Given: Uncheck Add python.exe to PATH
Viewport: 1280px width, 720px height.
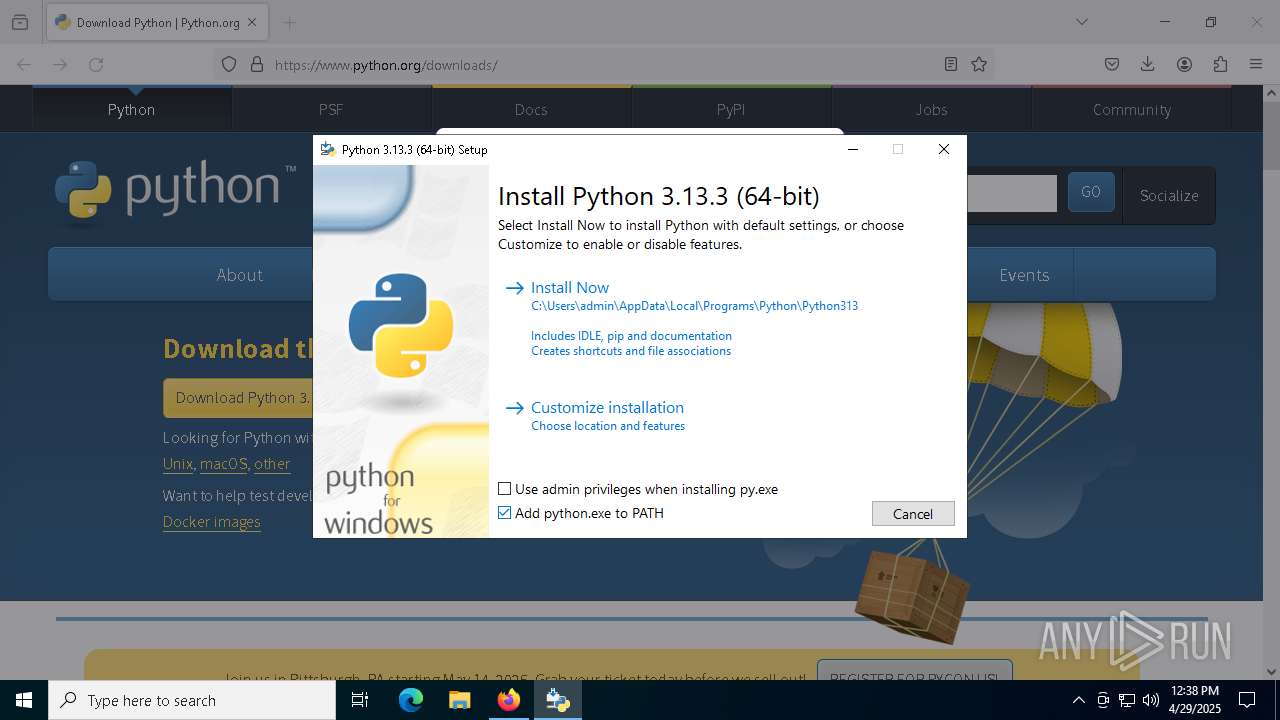Looking at the screenshot, I should (x=505, y=513).
